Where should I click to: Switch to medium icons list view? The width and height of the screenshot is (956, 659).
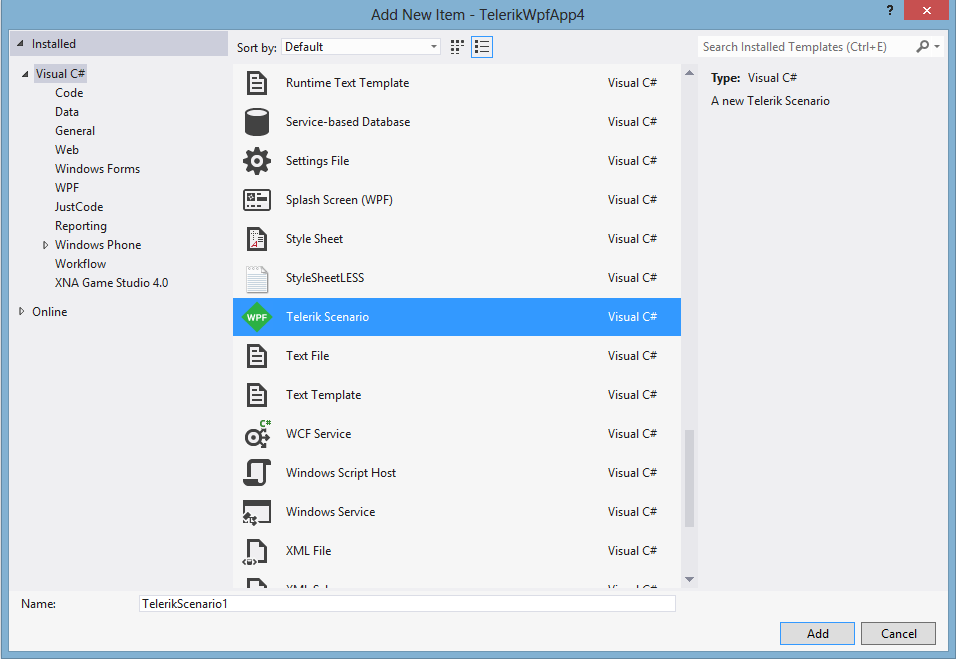click(x=482, y=47)
